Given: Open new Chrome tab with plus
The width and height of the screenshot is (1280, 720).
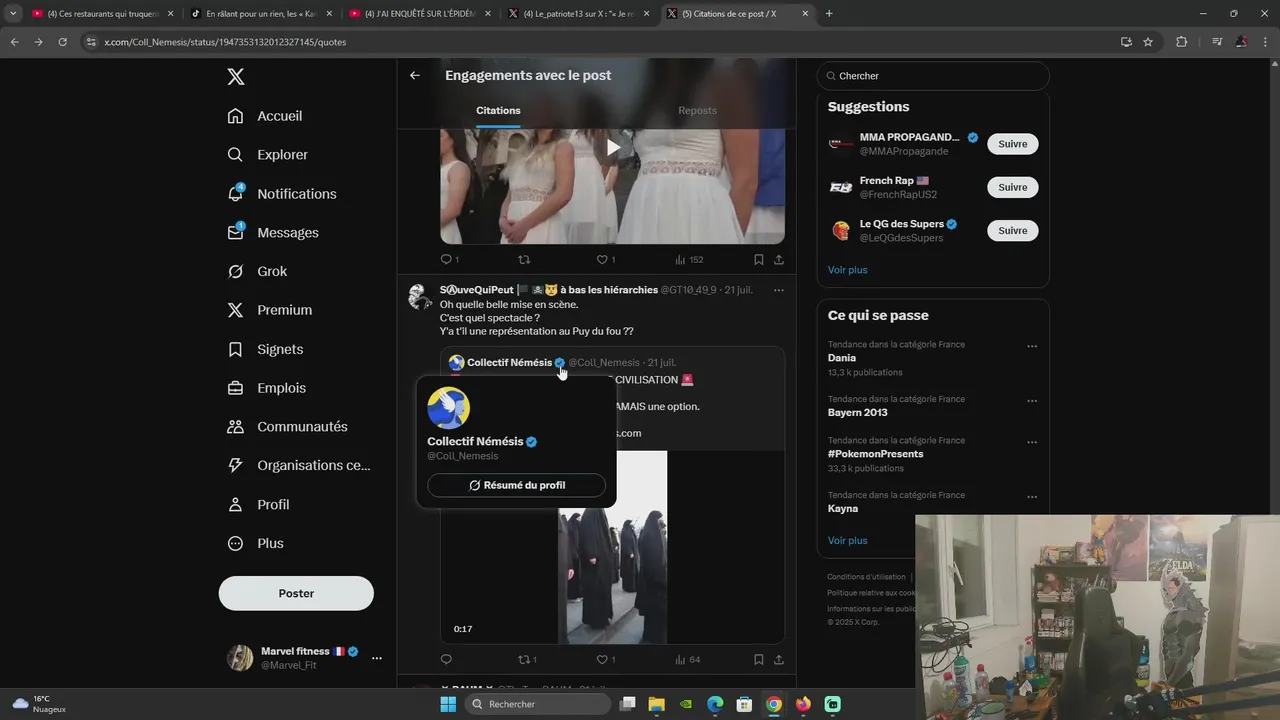Looking at the screenshot, I should pos(829,14).
